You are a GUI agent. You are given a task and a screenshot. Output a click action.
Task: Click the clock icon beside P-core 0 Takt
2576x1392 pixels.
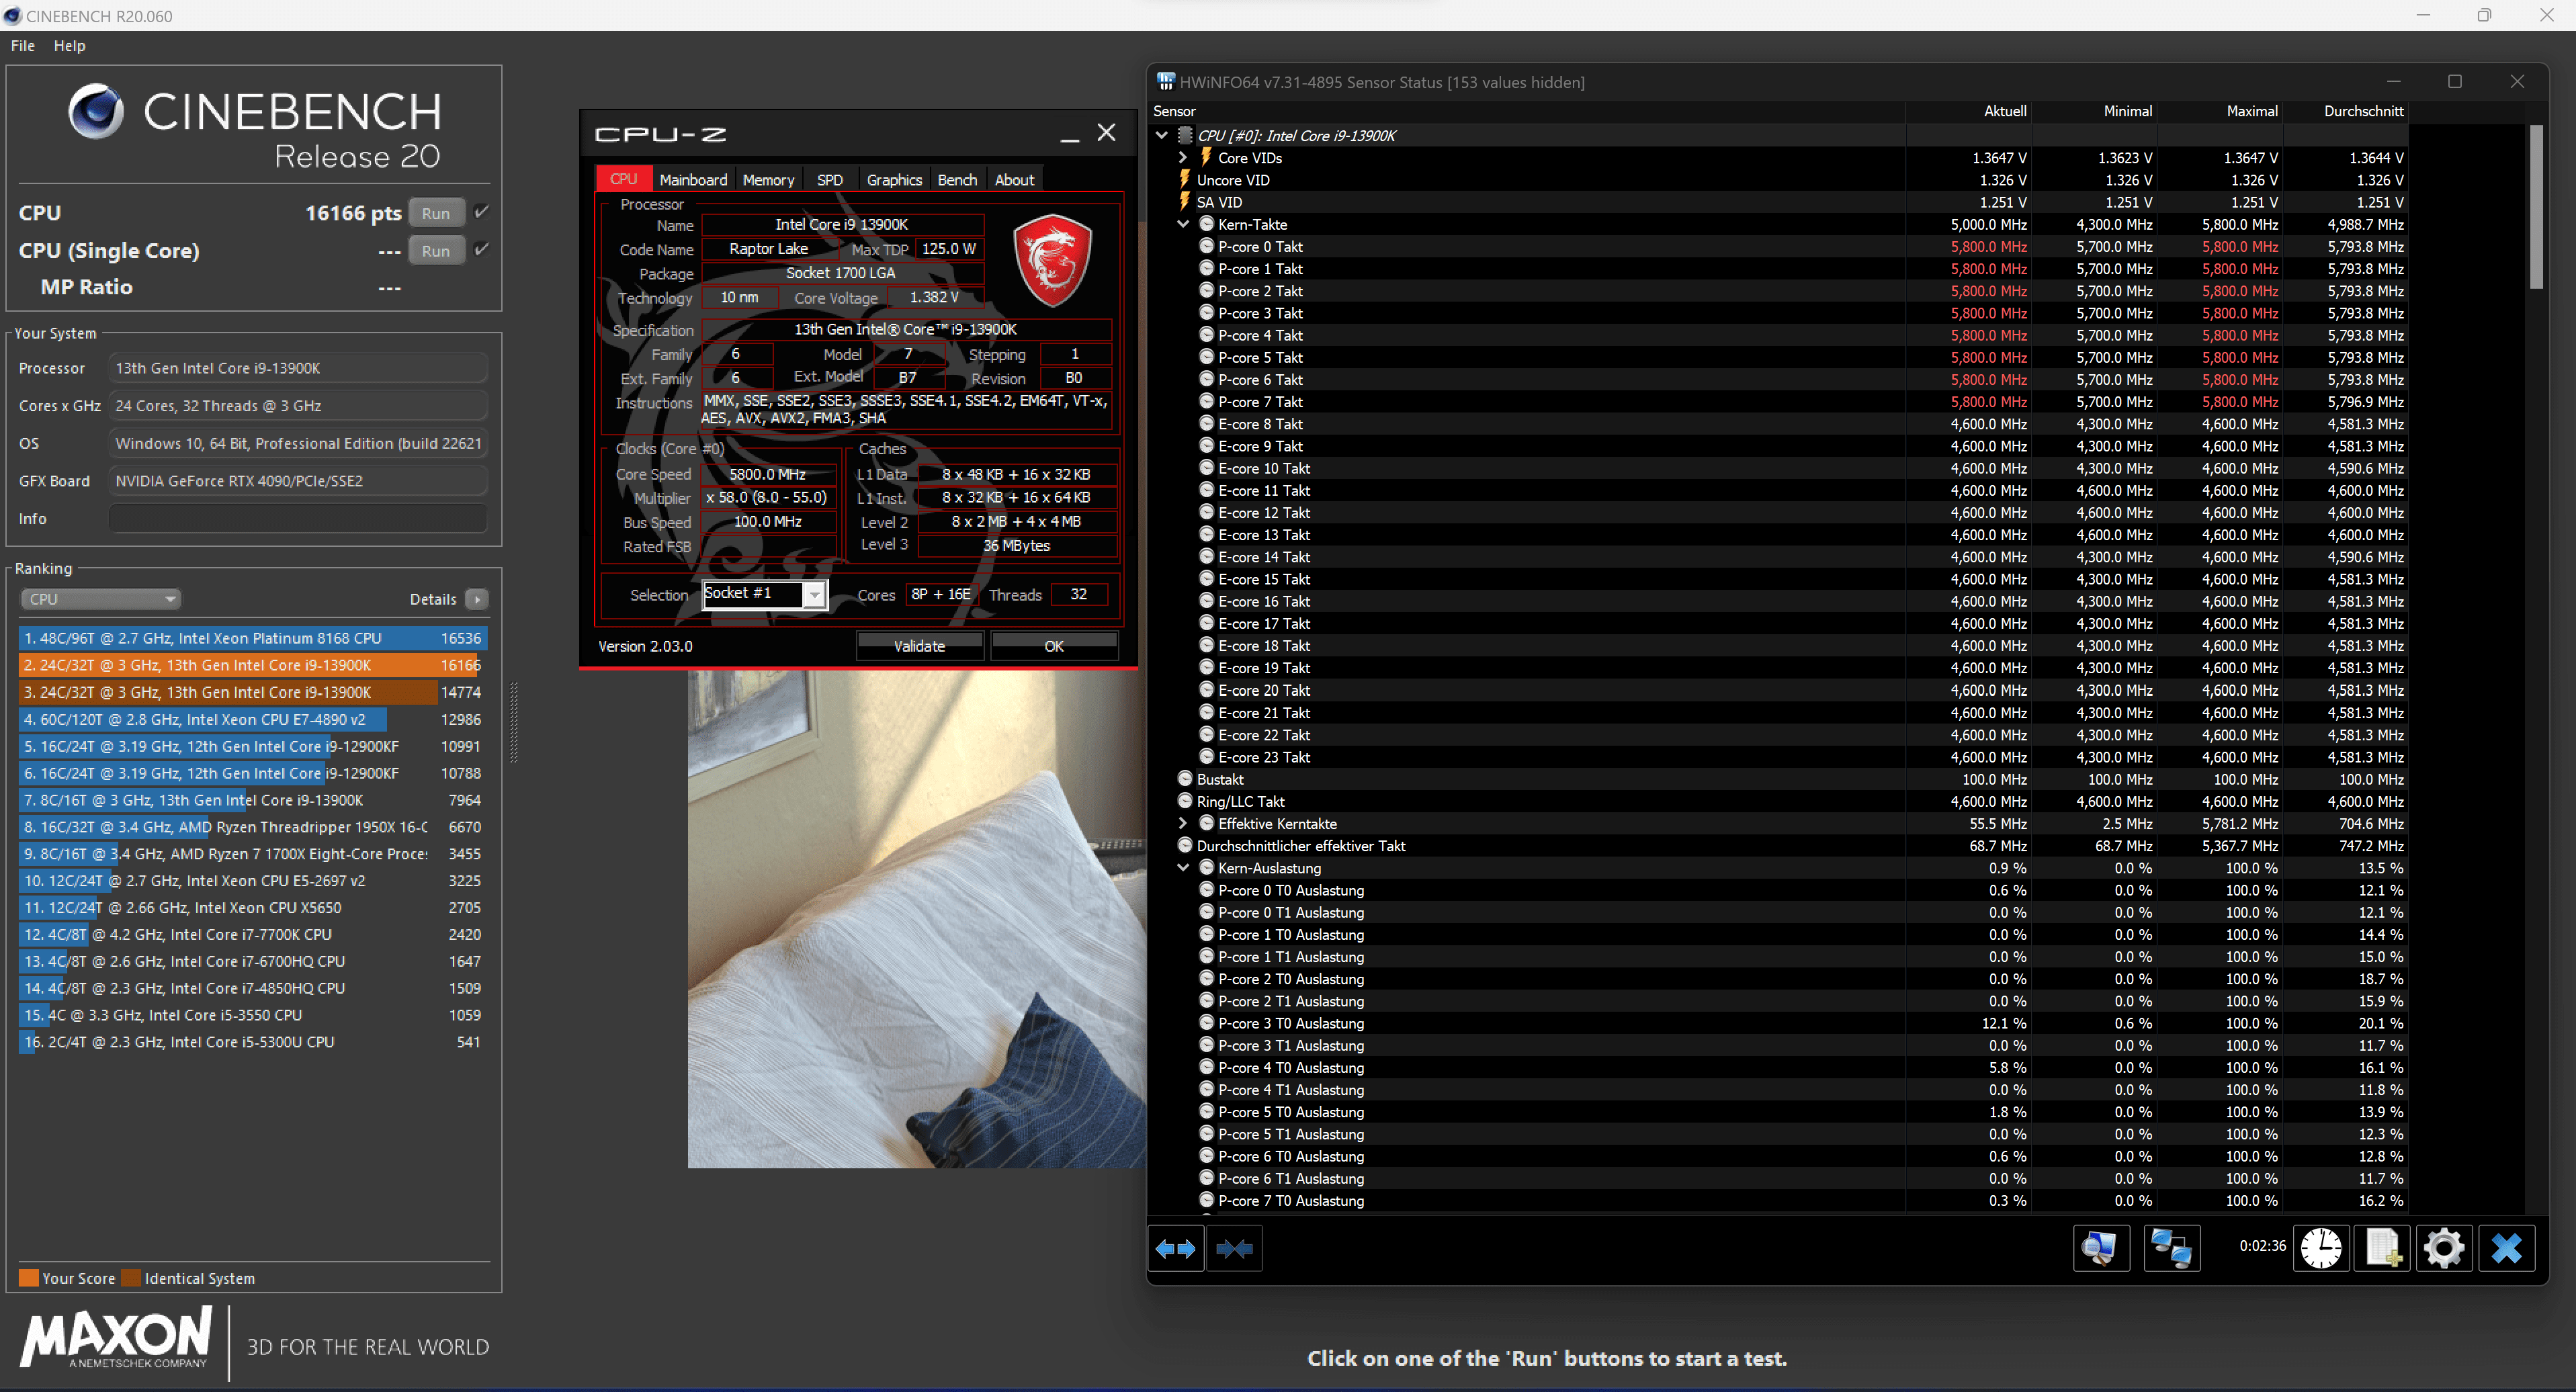1206,246
